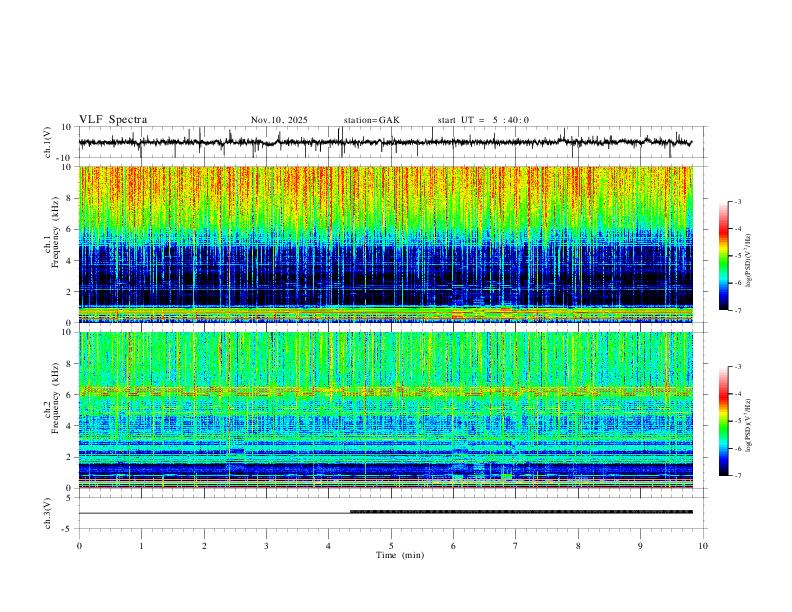Click the "2" tick on the Time axis
The height and width of the screenshot is (612, 792).
click(204, 546)
